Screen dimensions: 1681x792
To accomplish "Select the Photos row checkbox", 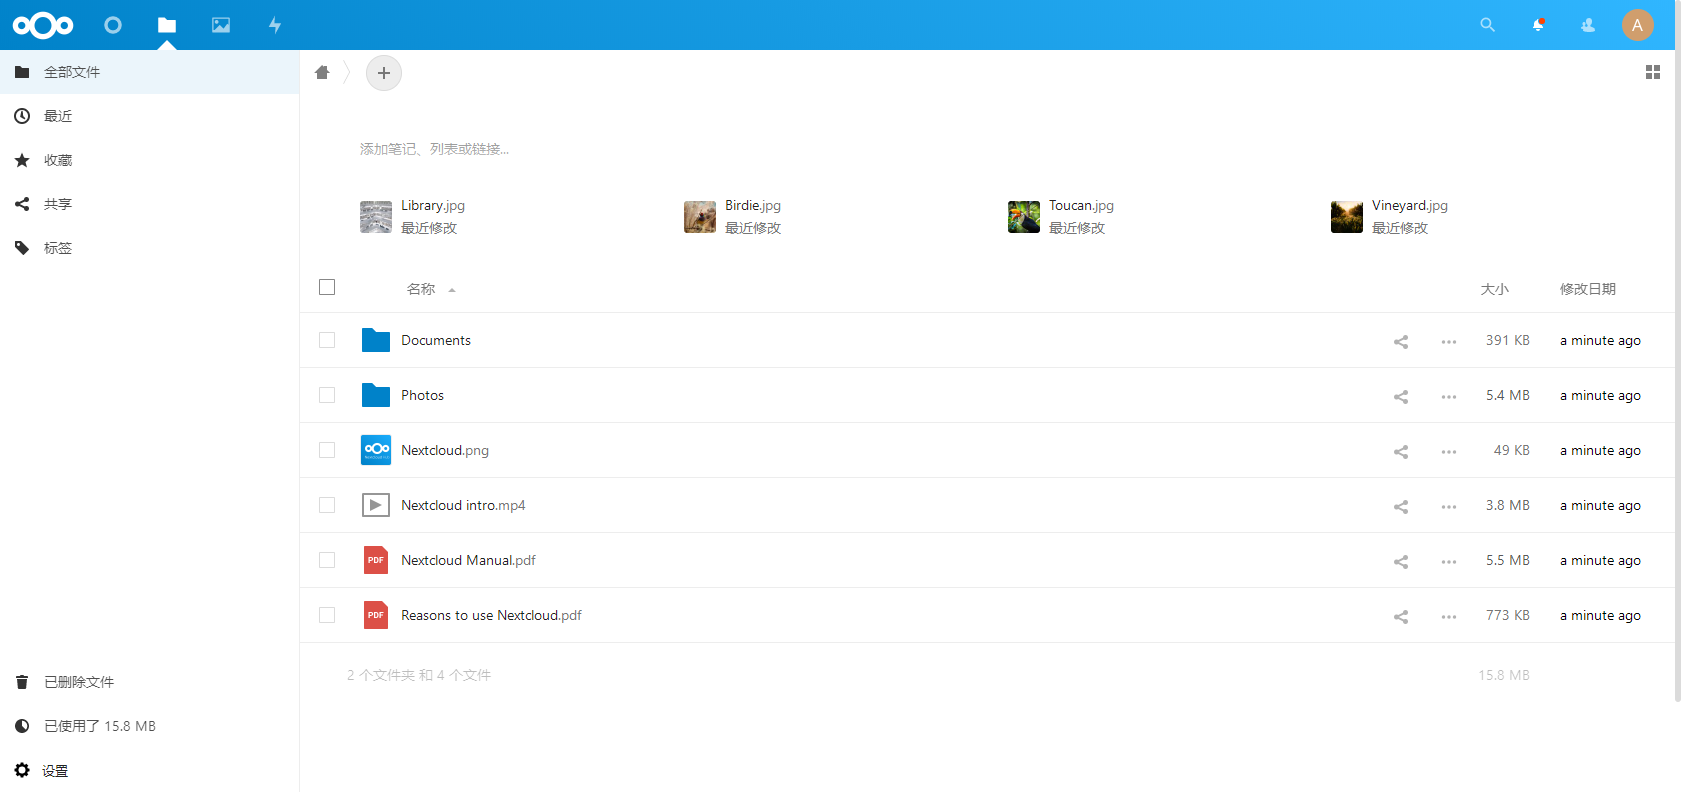I will [327, 395].
